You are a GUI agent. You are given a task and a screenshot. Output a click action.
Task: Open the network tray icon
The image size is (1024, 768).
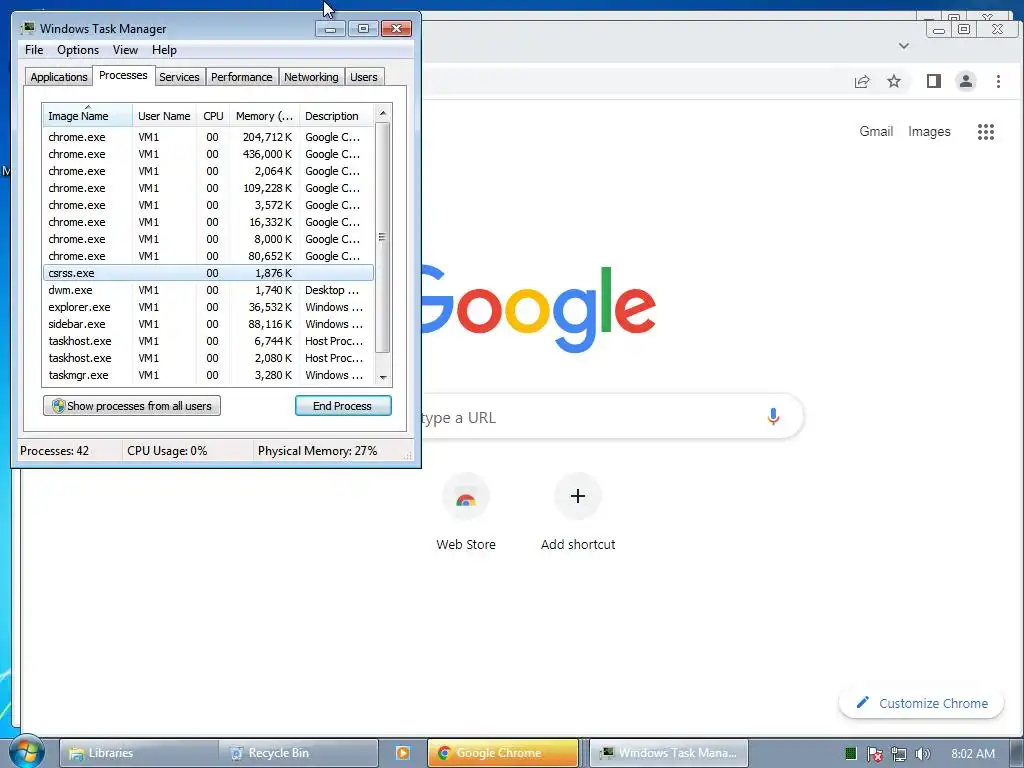tap(899, 754)
